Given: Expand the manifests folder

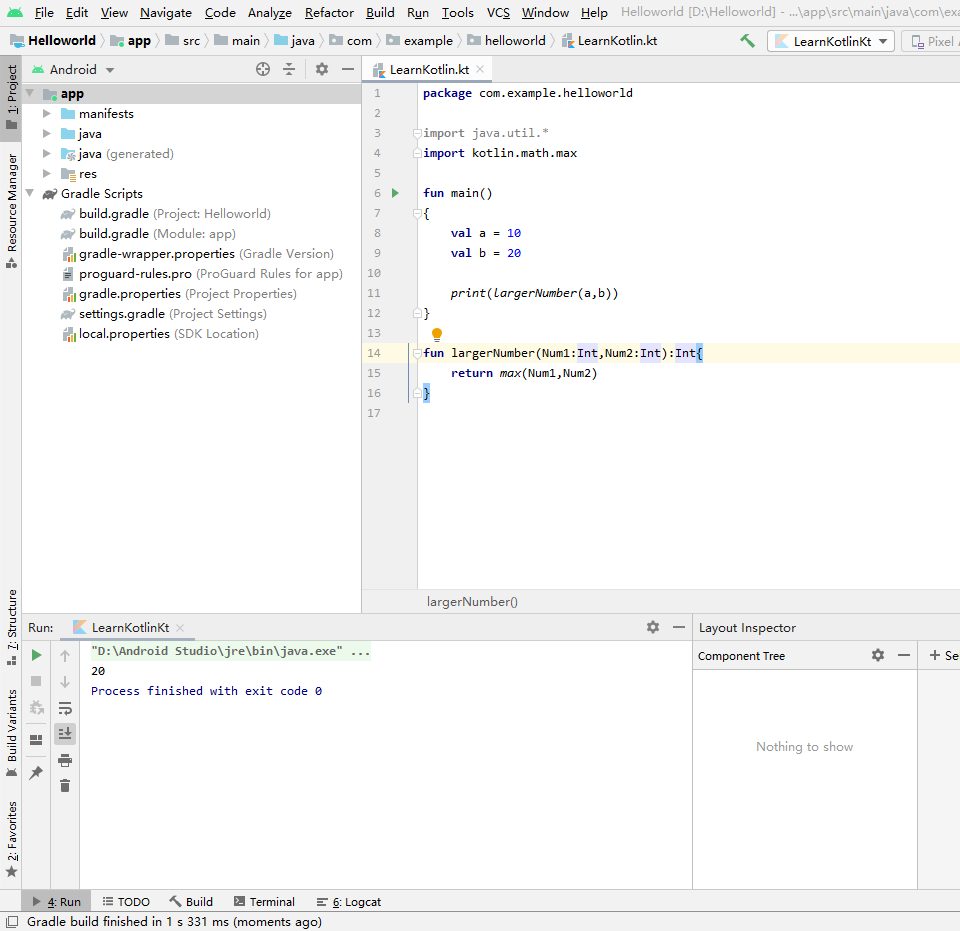Looking at the screenshot, I should pyautogui.click(x=46, y=113).
